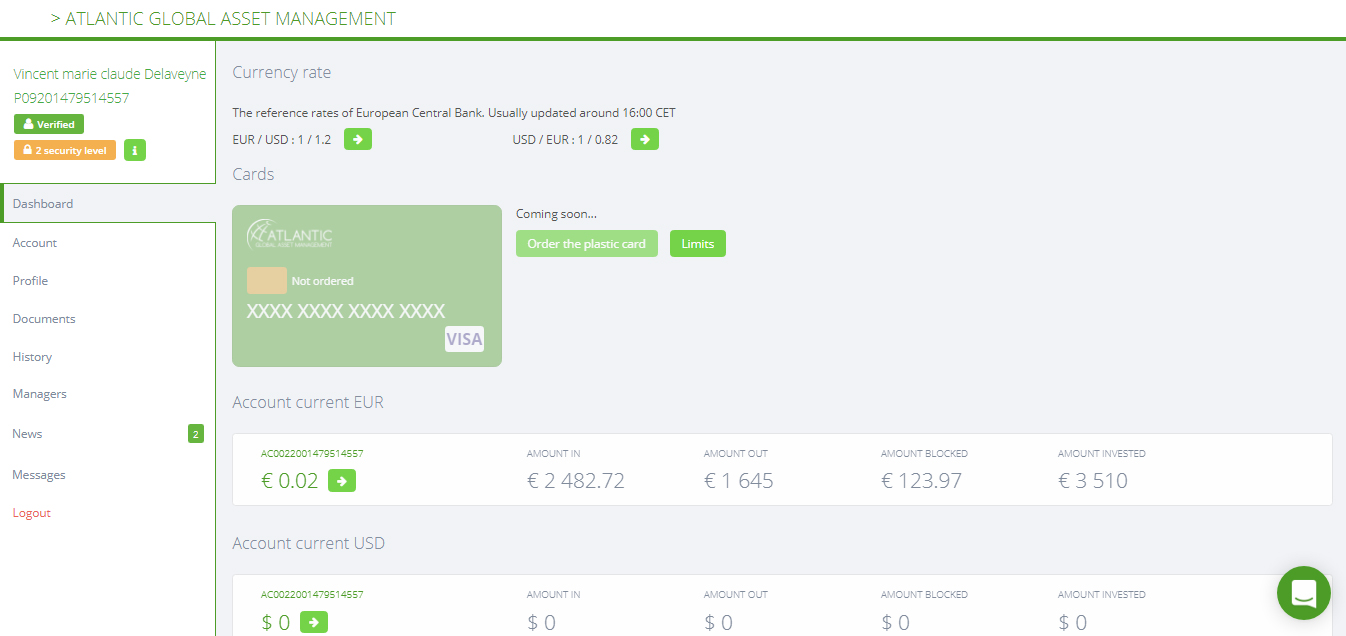Click the Logout link
This screenshot has height=636, width=1346.
point(32,513)
